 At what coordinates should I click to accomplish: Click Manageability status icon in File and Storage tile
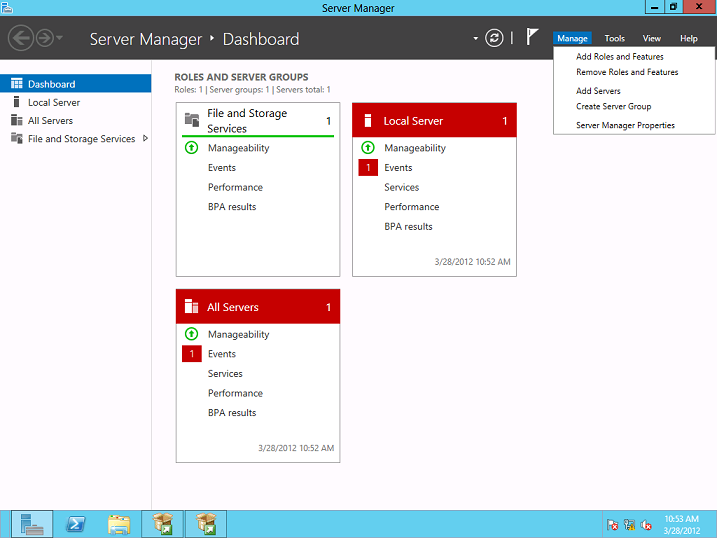coord(191,148)
